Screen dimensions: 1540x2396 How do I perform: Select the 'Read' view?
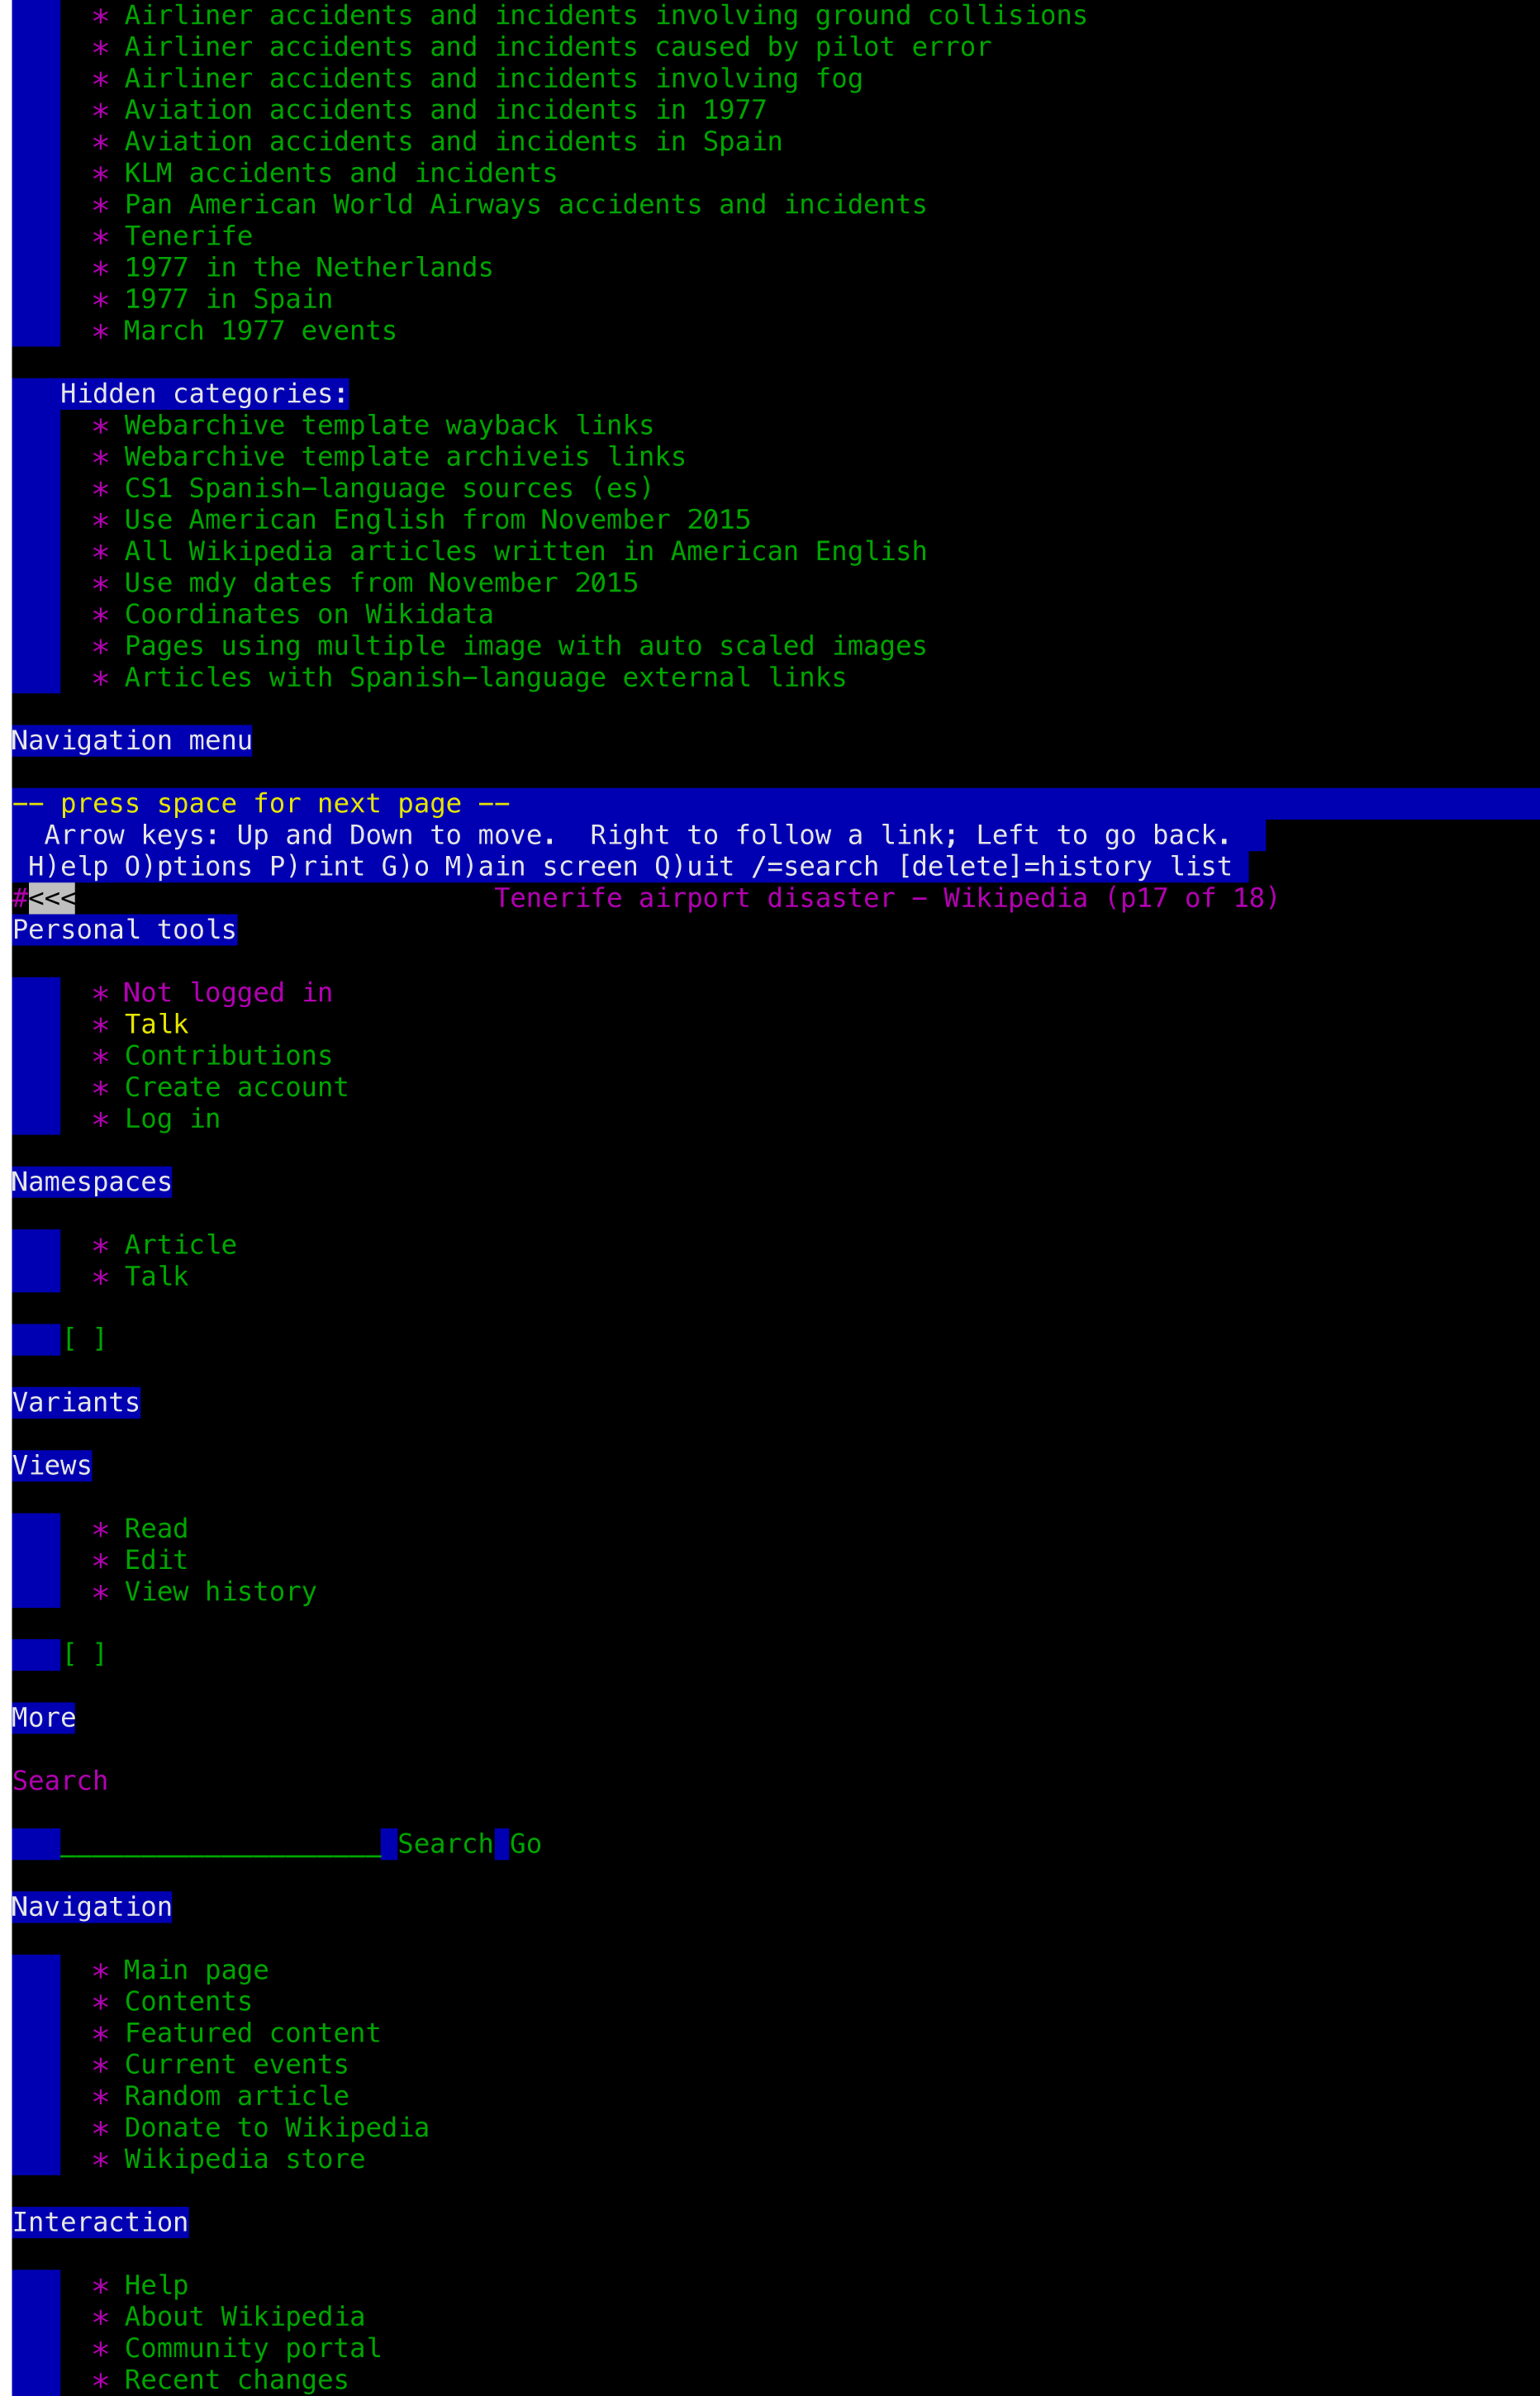(156, 1529)
